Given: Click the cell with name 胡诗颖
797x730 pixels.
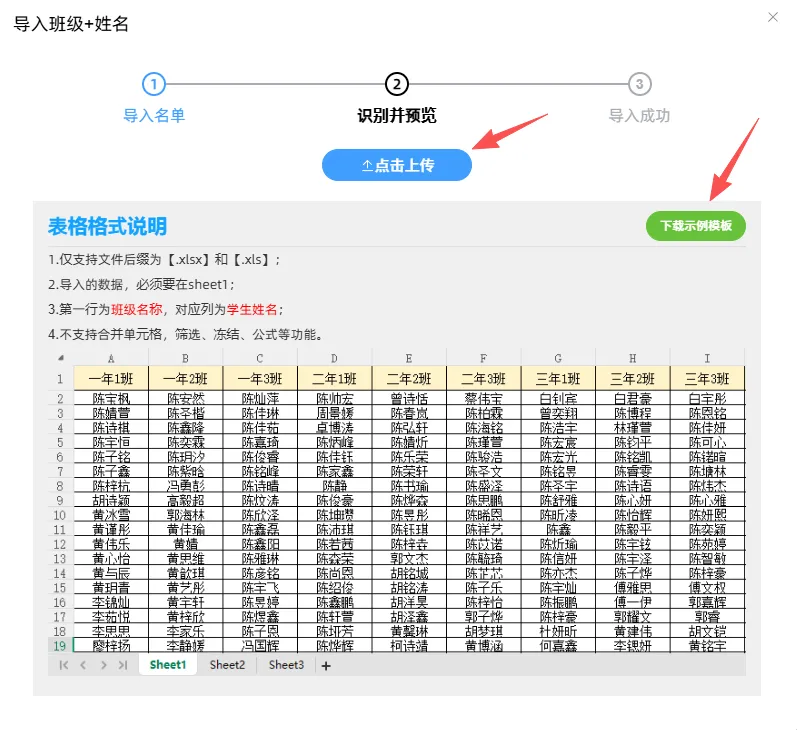Looking at the screenshot, I should coord(111,500).
